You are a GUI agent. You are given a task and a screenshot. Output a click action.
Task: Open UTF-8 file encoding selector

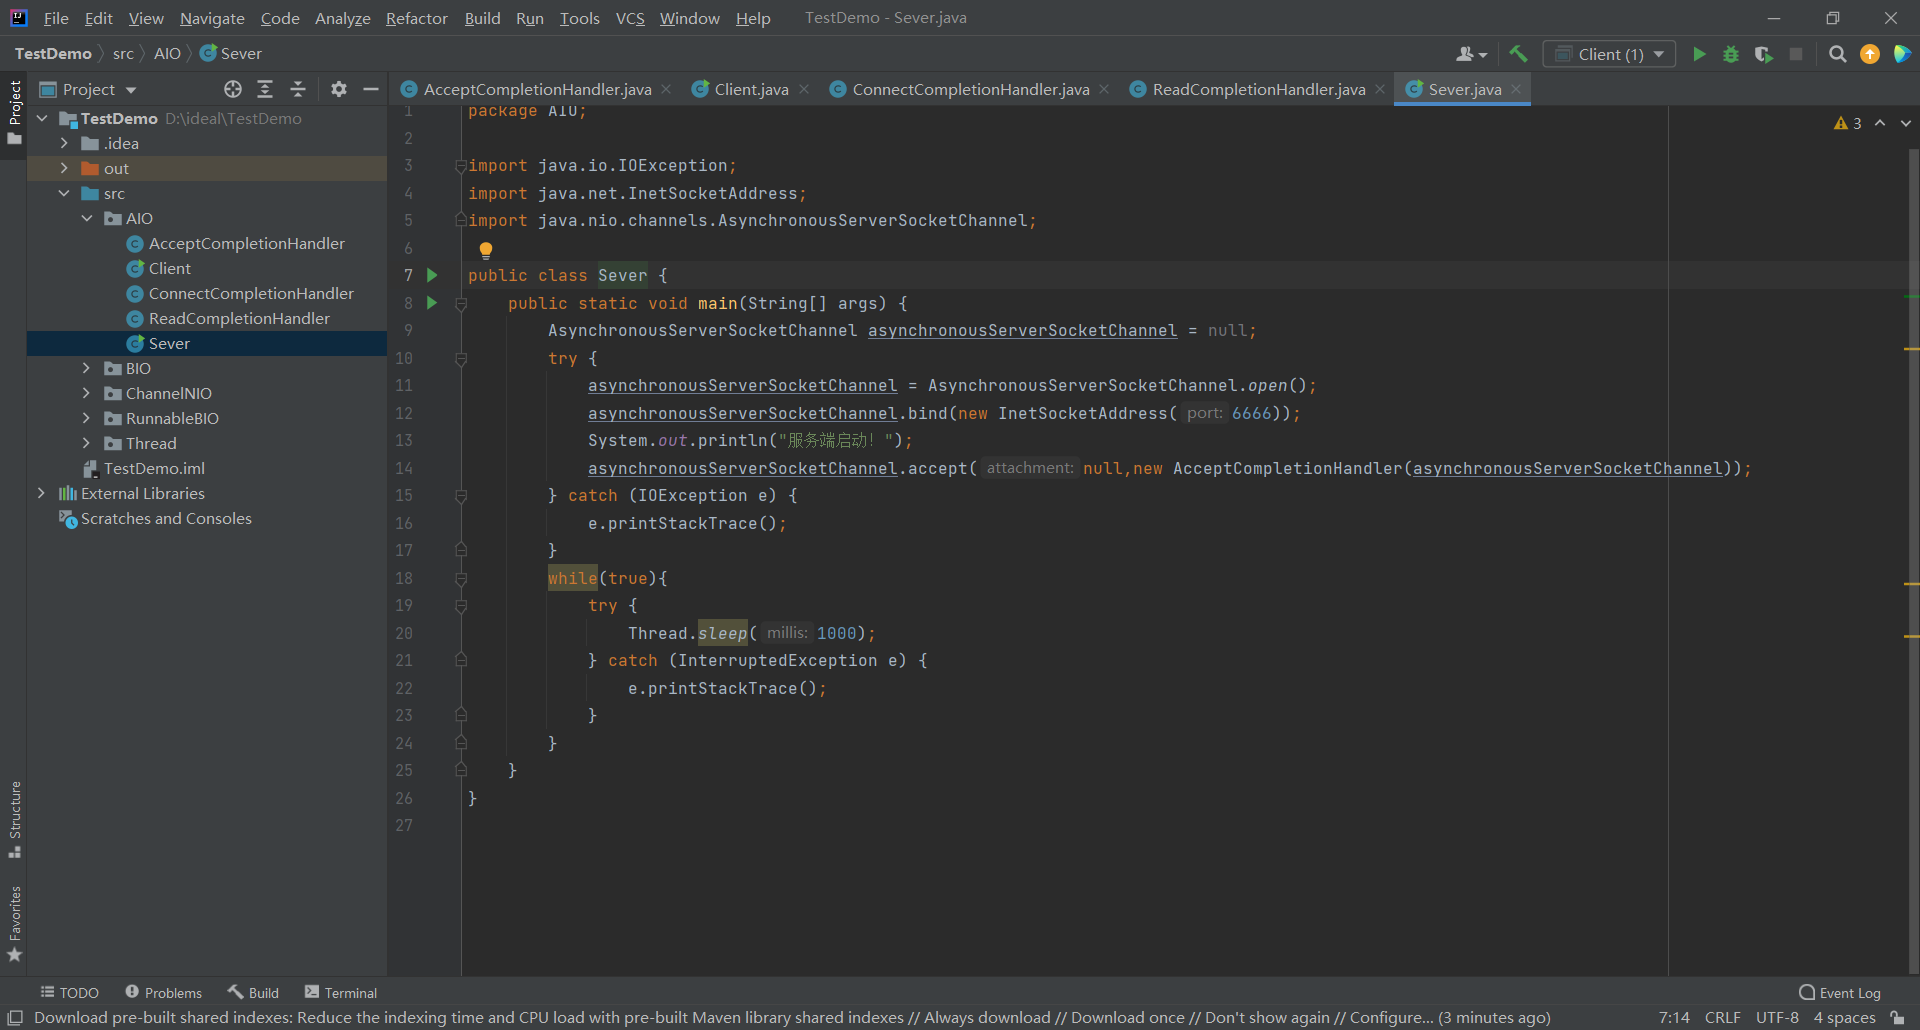pos(1777,1018)
